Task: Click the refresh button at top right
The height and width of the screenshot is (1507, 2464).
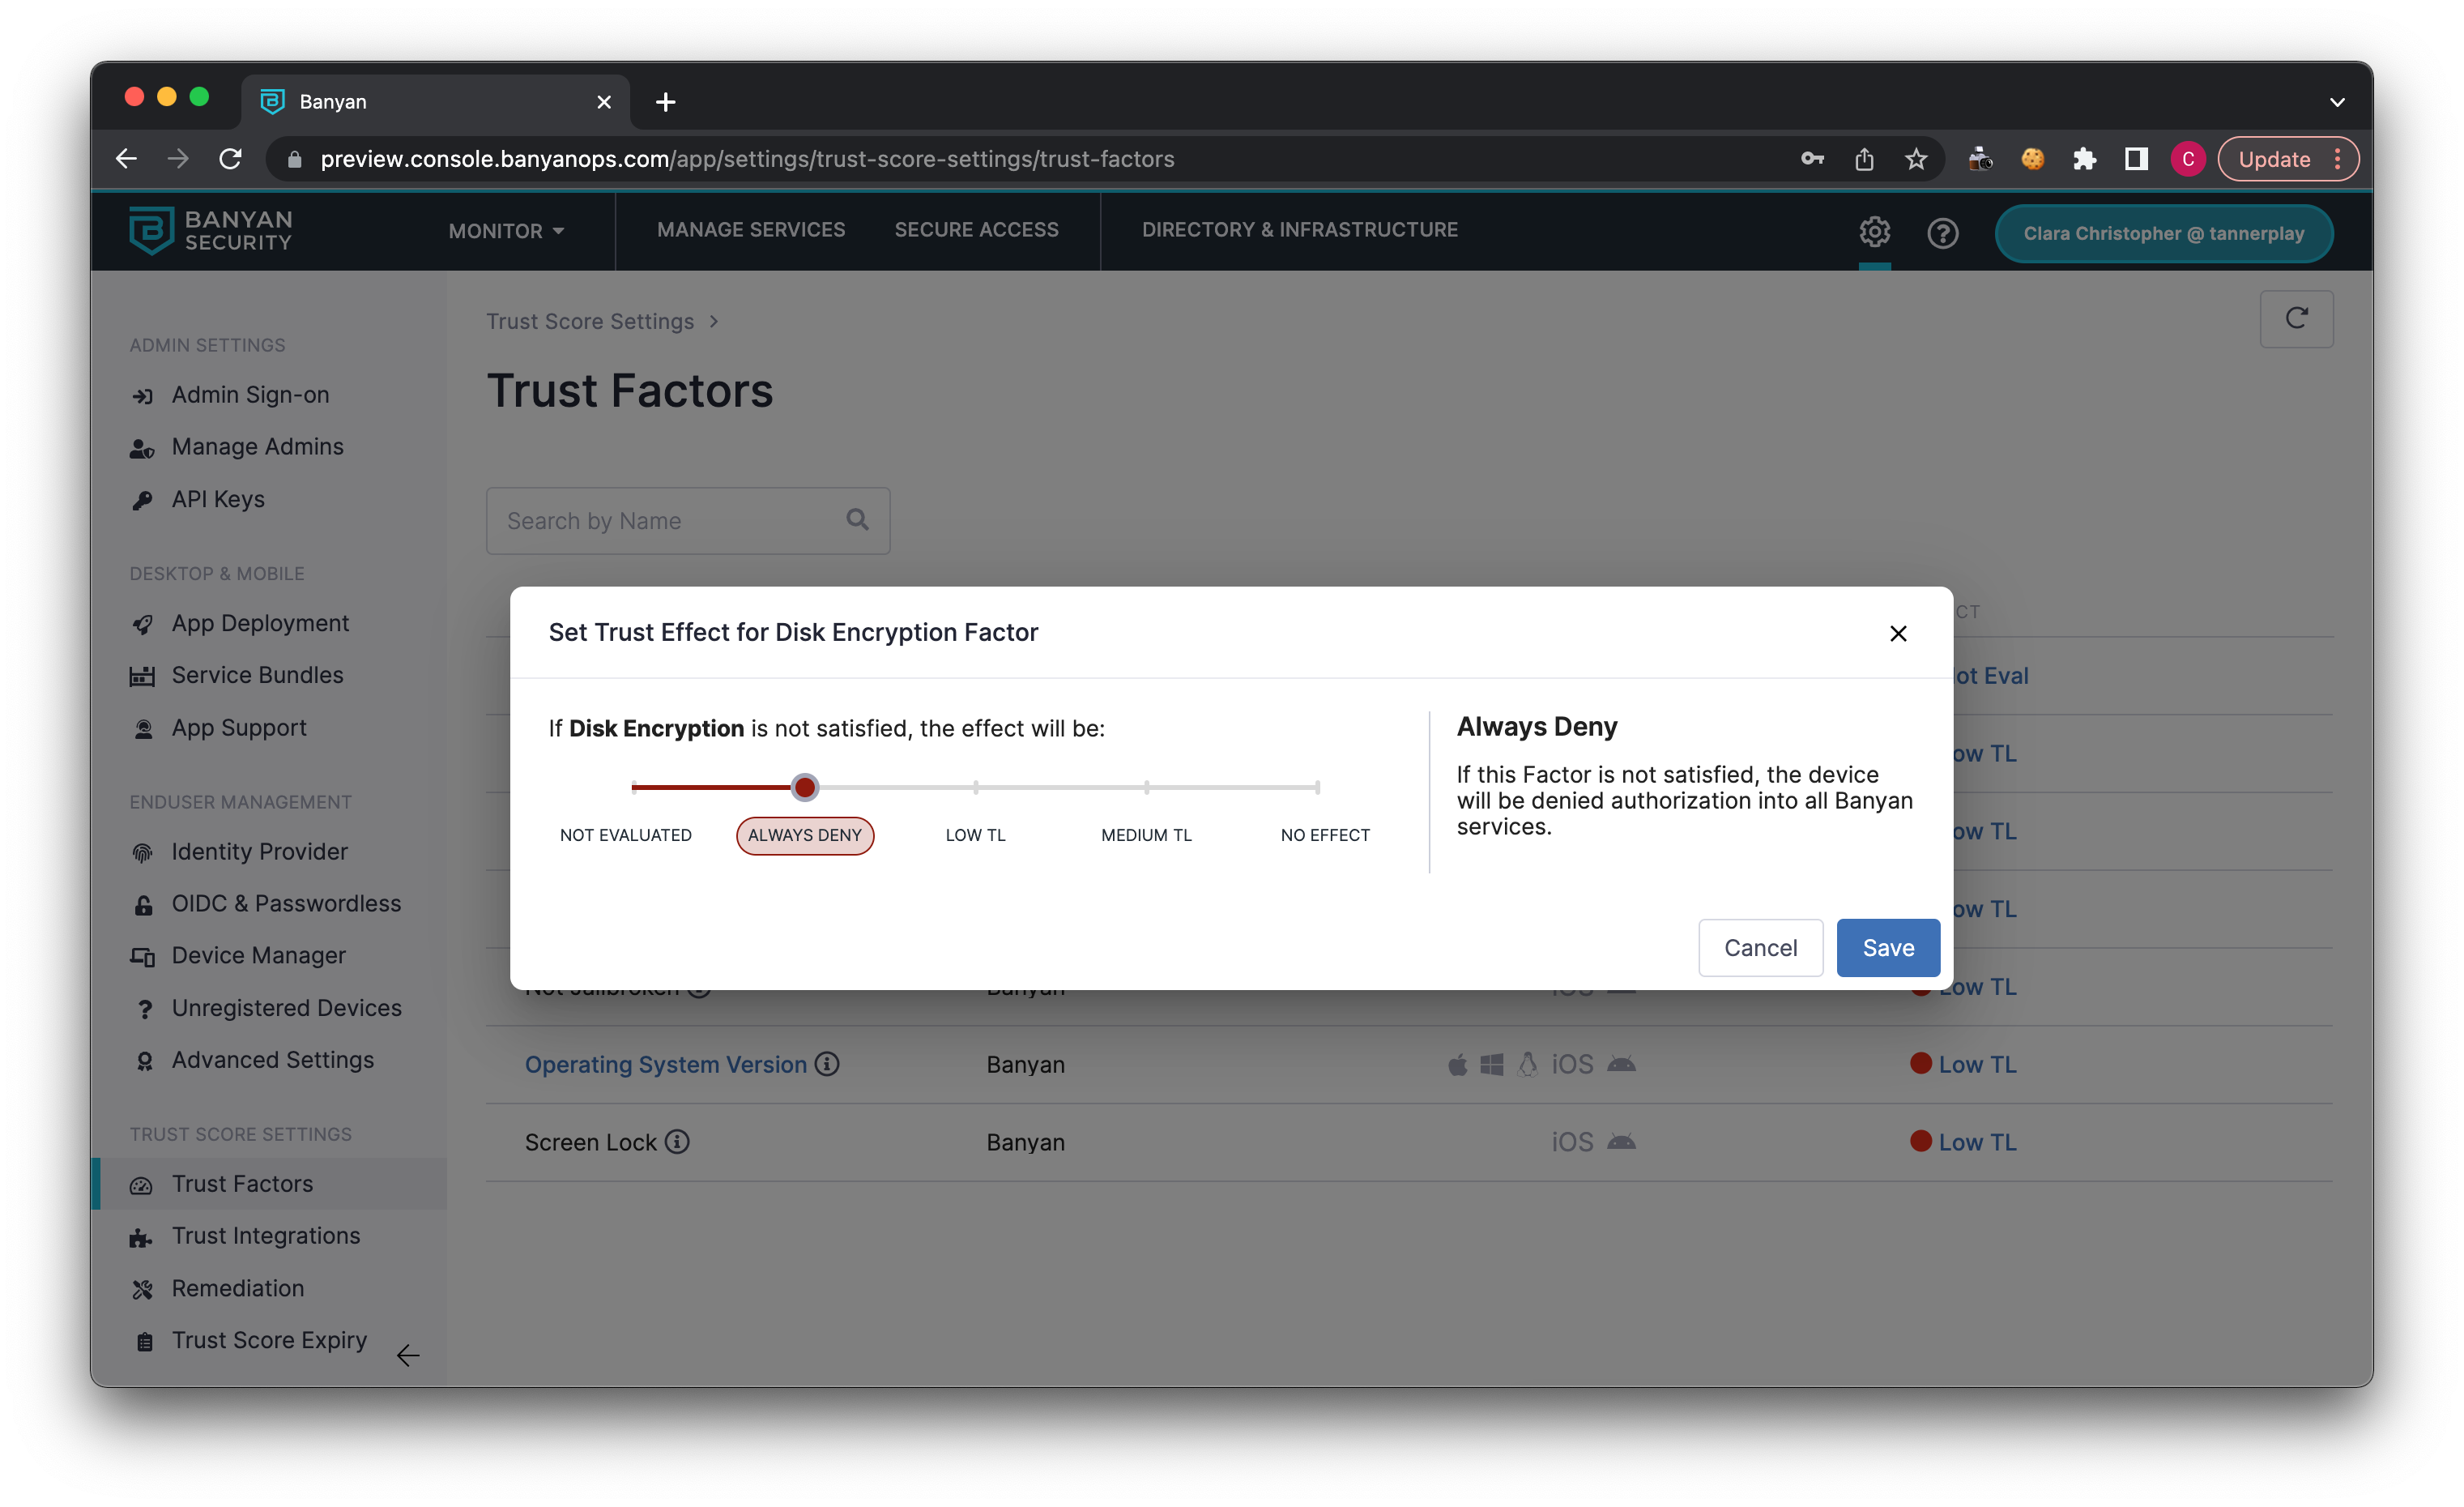Action: click(2296, 318)
